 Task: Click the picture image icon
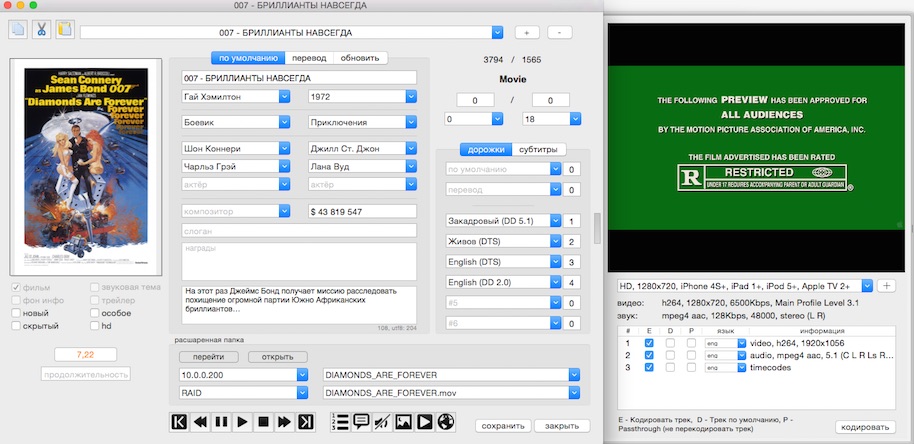(x=403, y=422)
